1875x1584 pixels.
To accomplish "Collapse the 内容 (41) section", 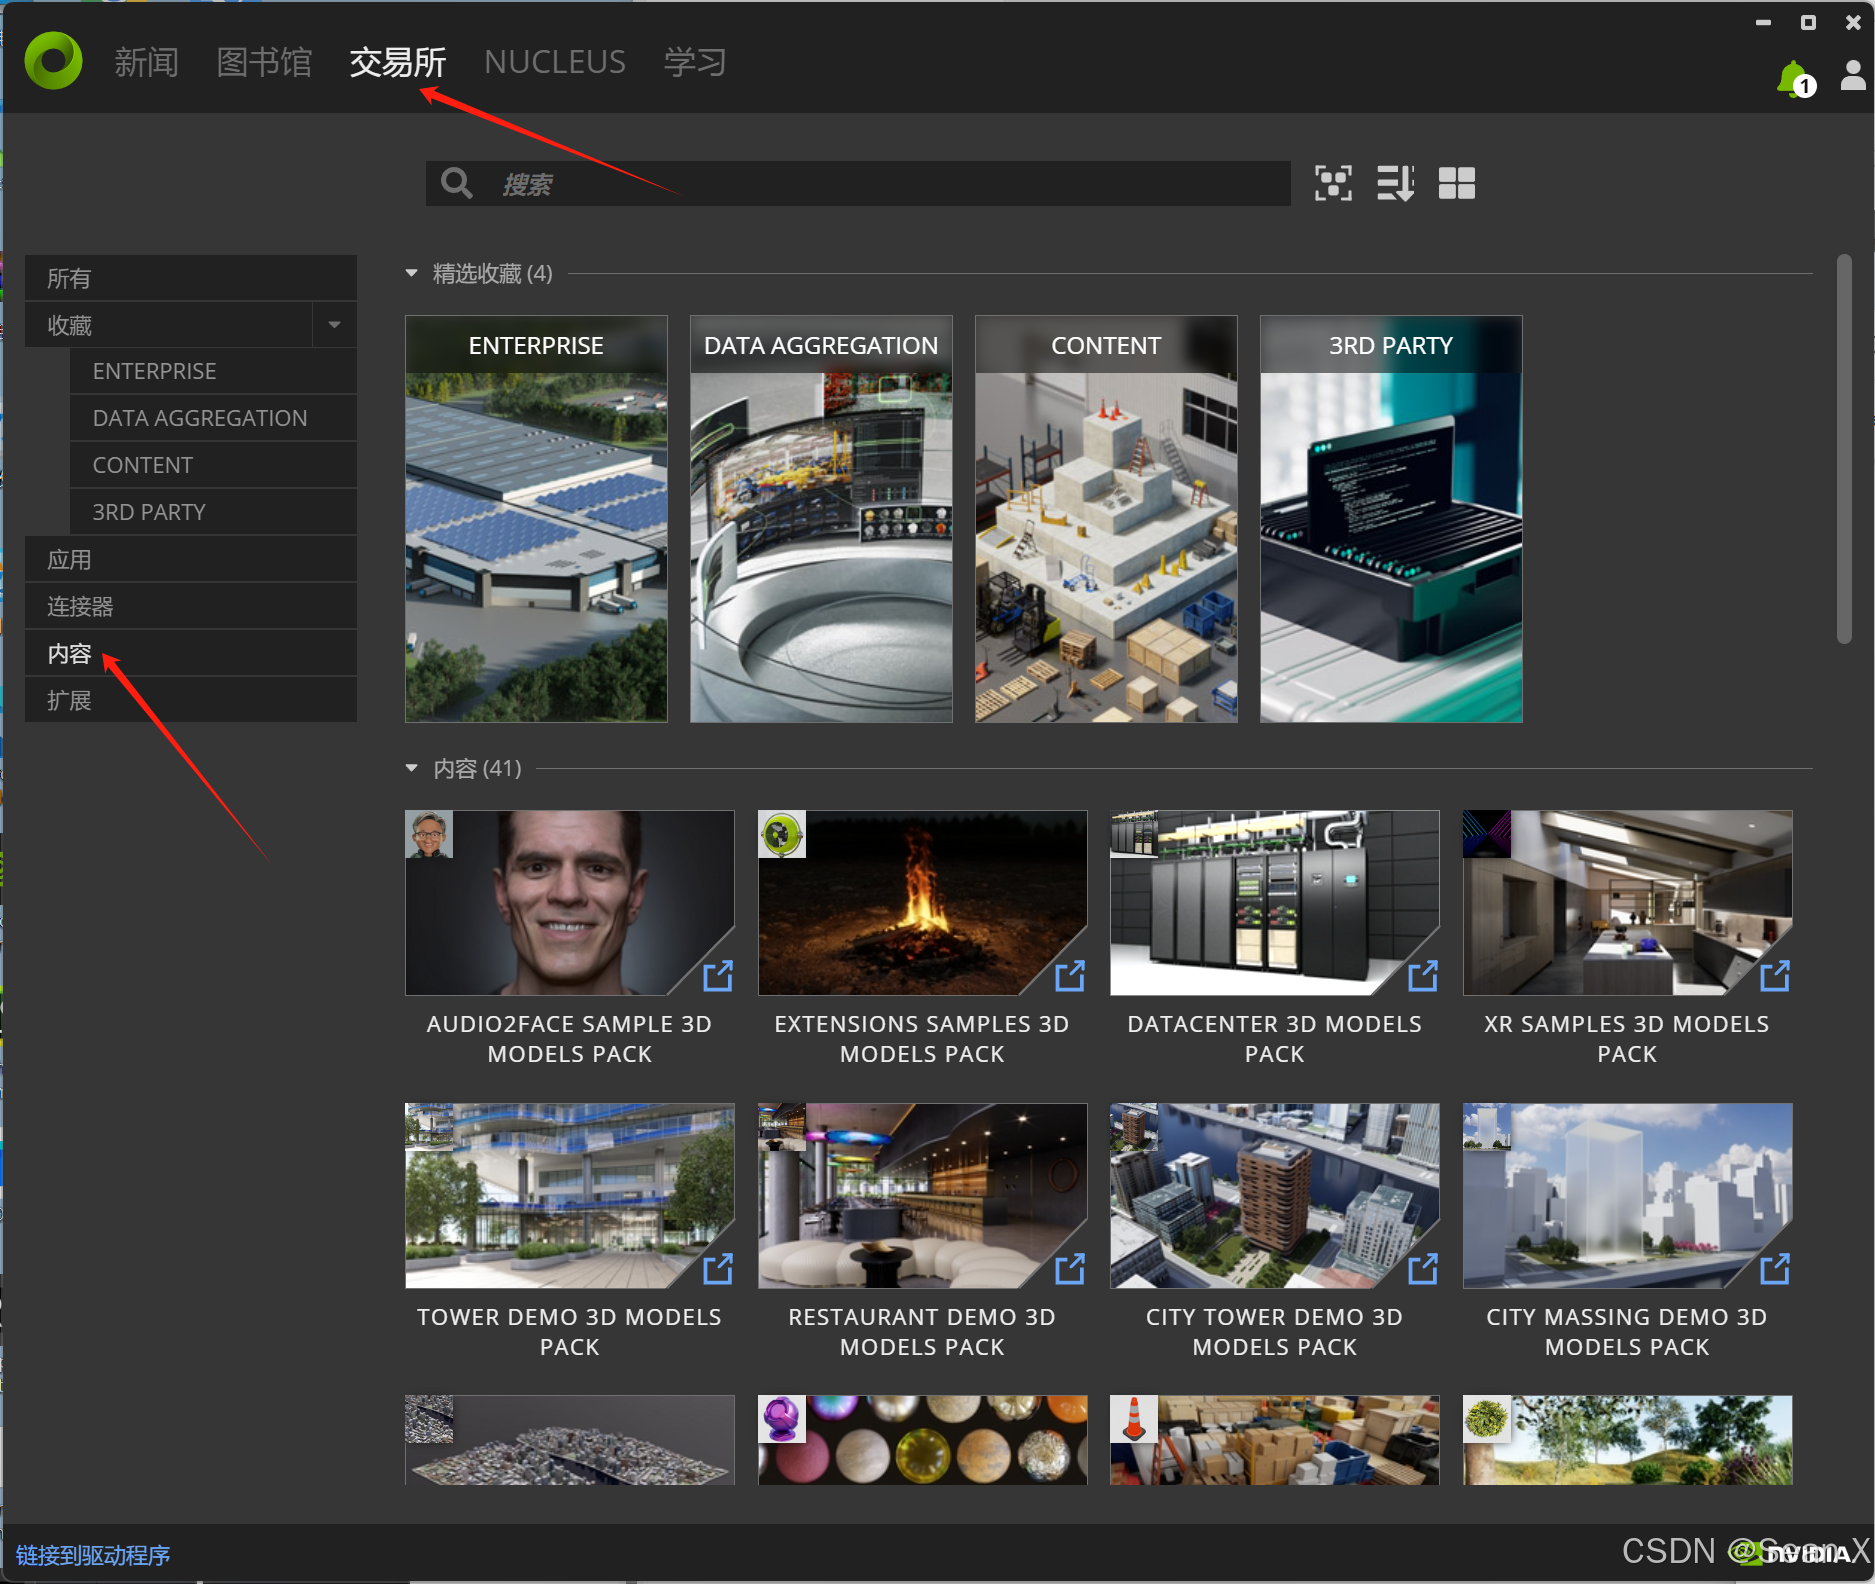I will pyautogui.click(x=411, y=768).
